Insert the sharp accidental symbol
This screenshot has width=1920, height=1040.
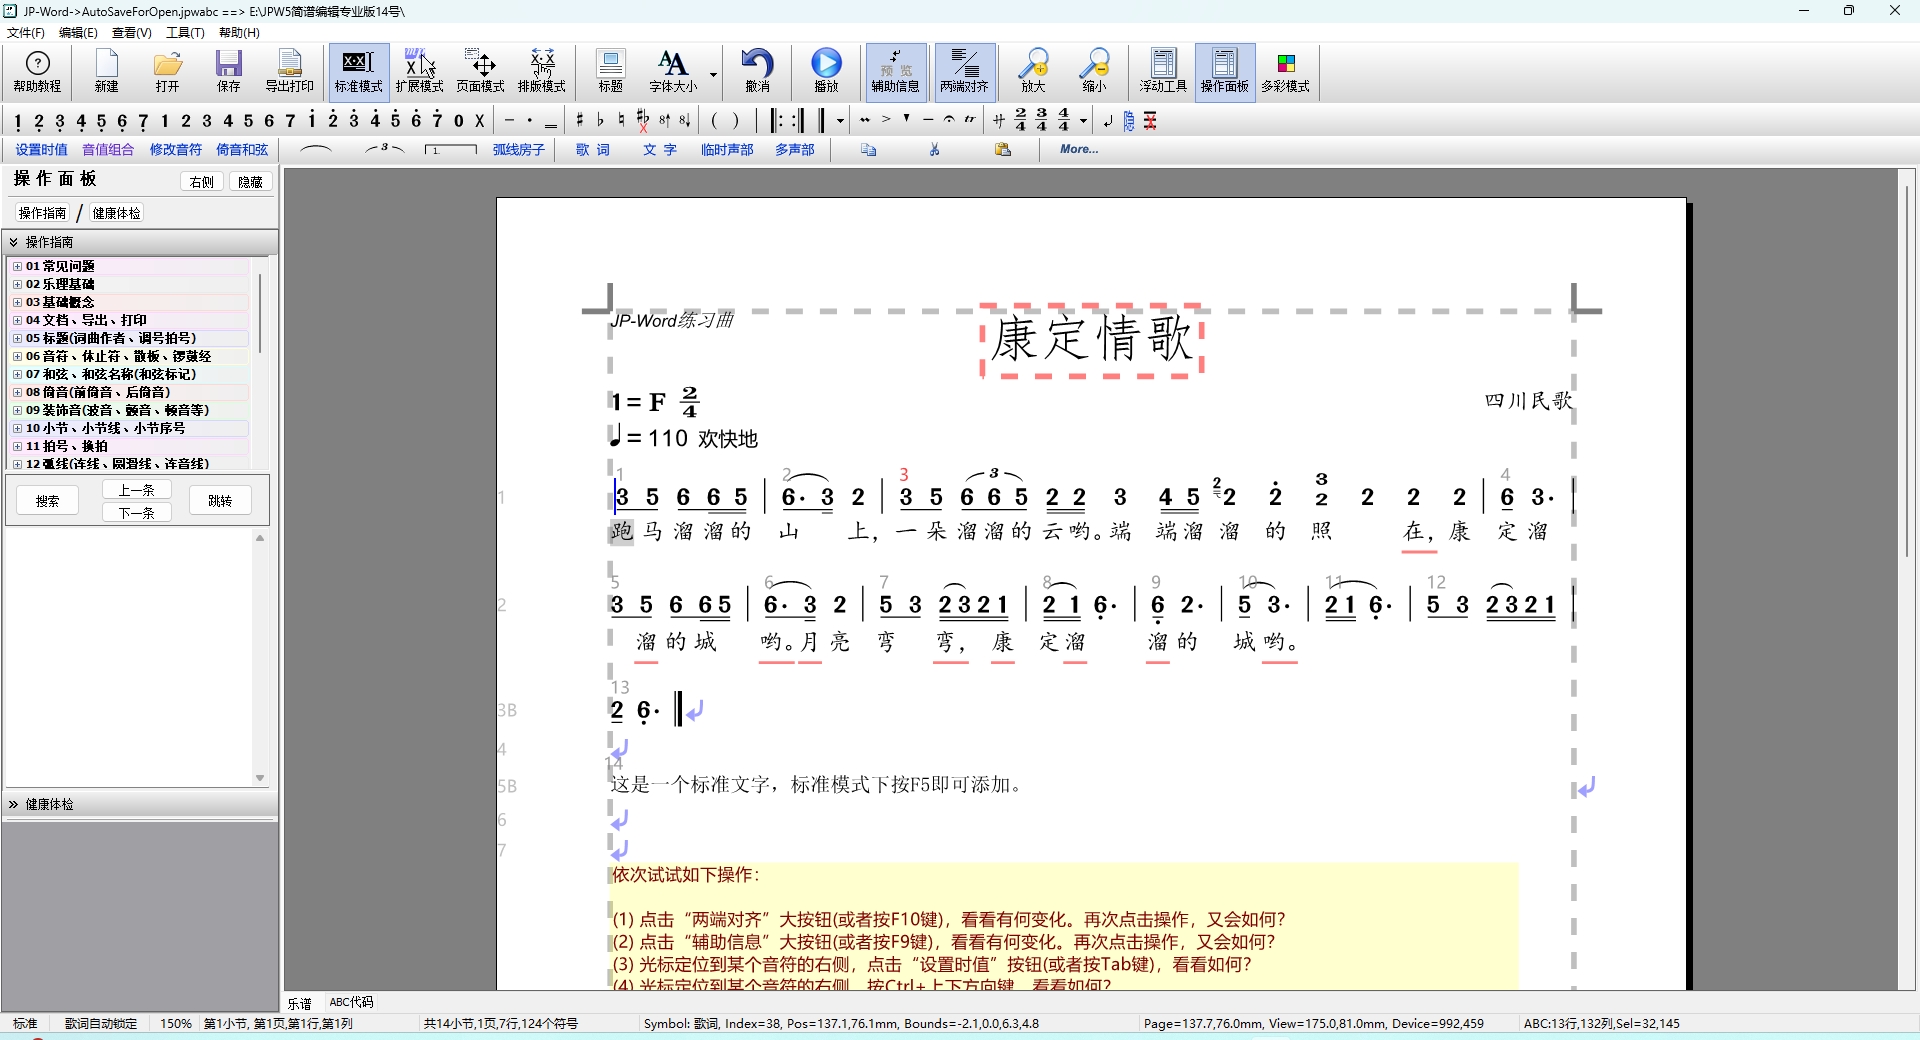pyautogui.click(x=580, y=121)
